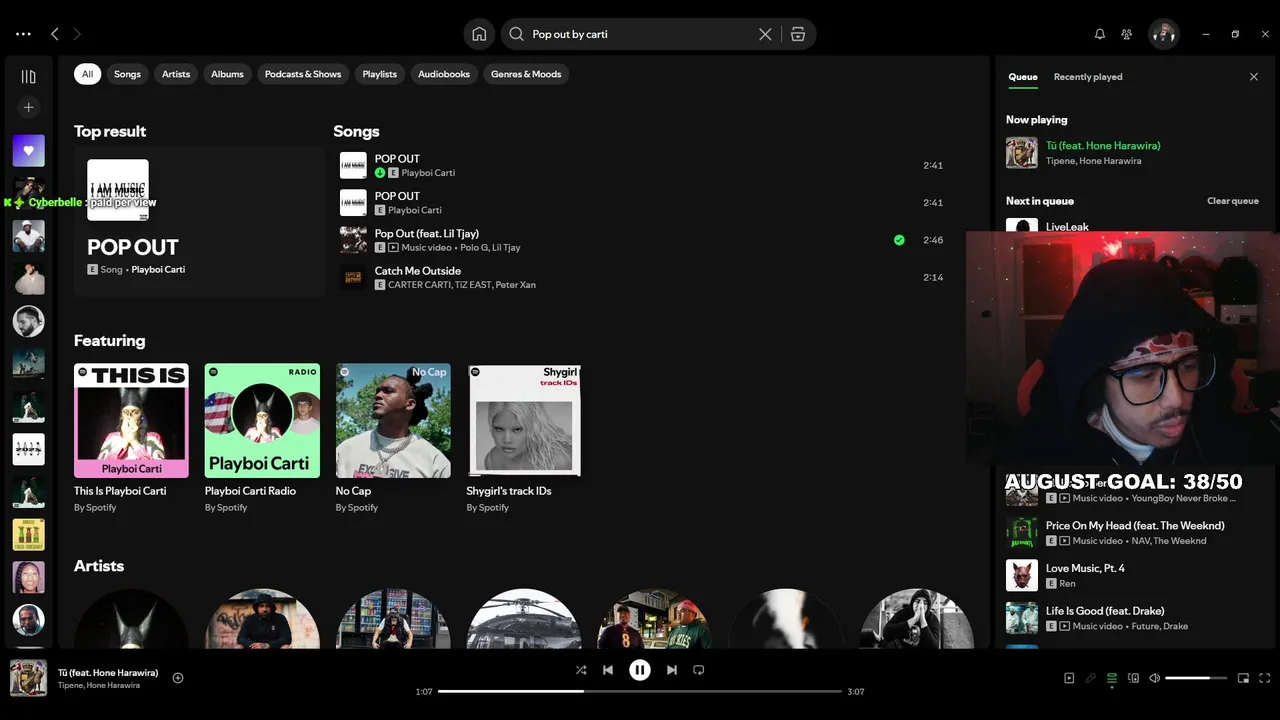1280x720 pixels.
Task: Navigate back with the left arrow
Action: [55, 34]
